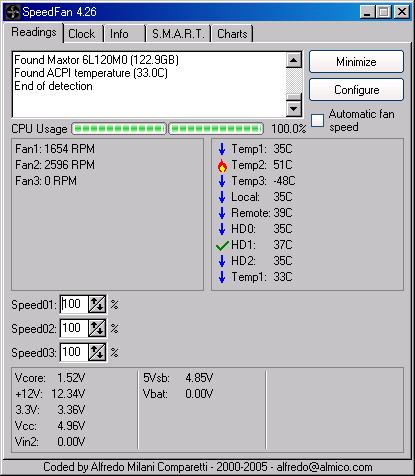Click the blue down arrow beside Temp1 35C
This screenshot has height=476, width=415.
[222, 149]
